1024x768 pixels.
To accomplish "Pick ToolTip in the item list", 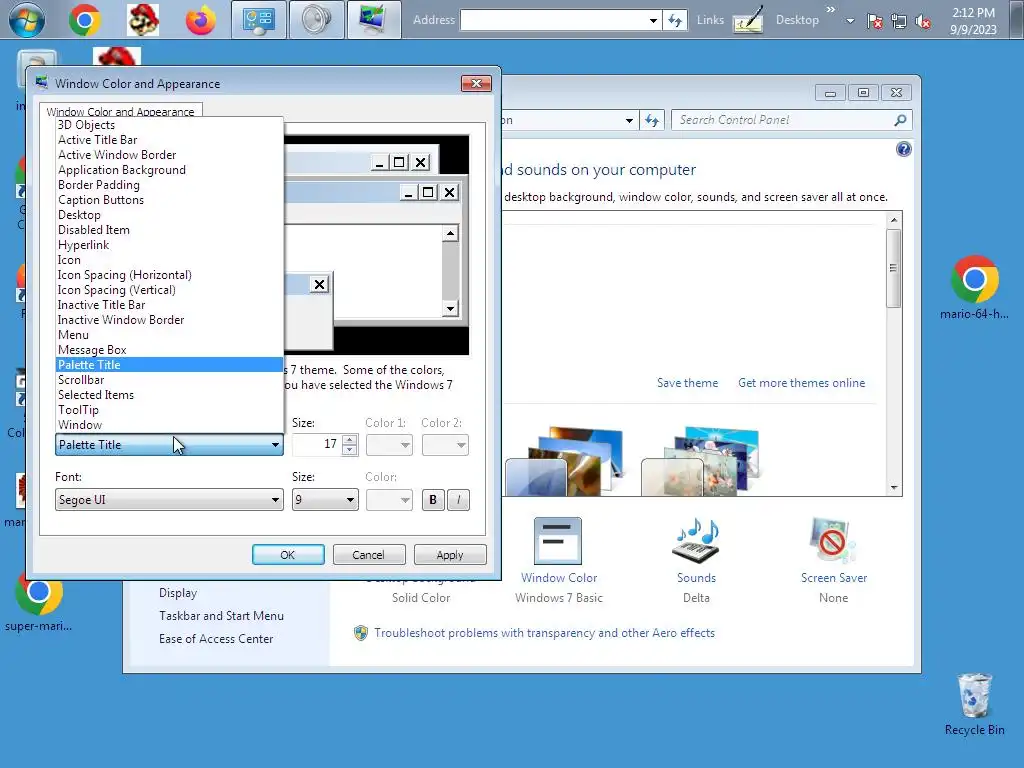I will pyautogui.click(x=169, y=410).
